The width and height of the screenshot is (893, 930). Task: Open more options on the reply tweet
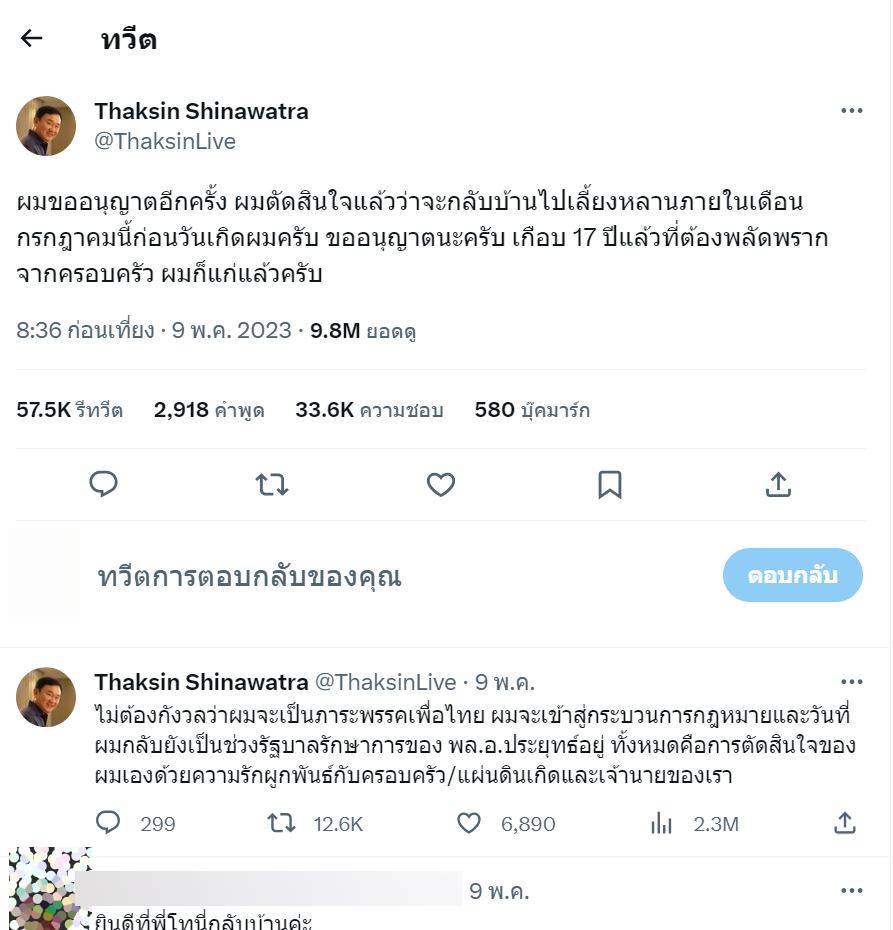(x=851, y=890)
